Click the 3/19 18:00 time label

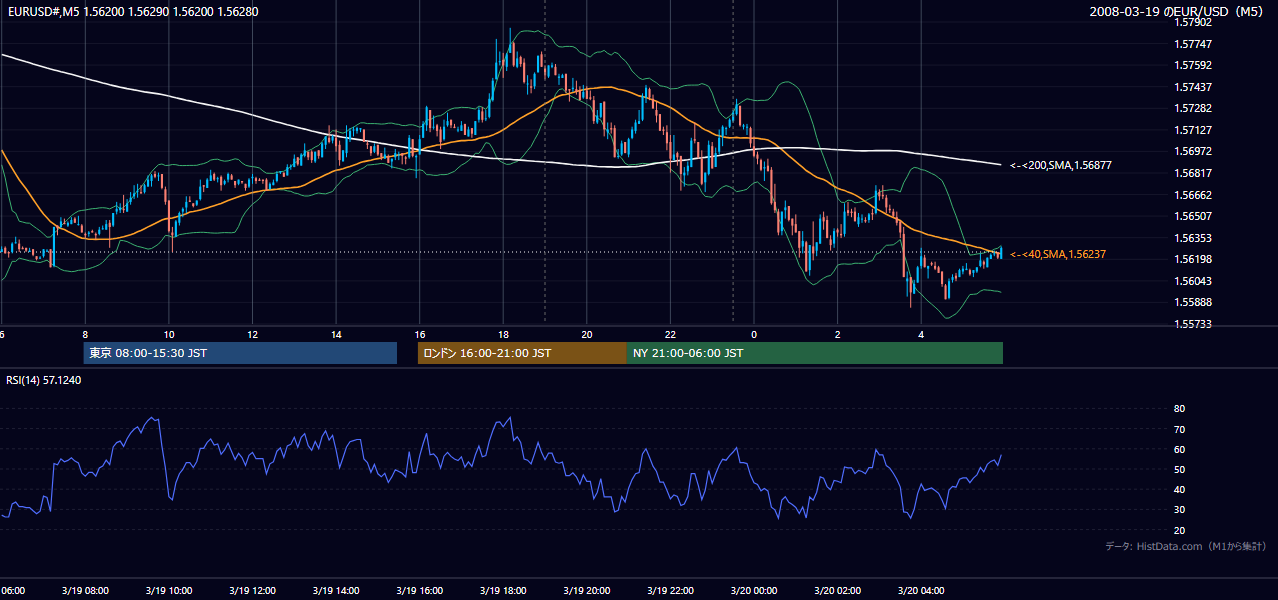click(x=503, y=590)
